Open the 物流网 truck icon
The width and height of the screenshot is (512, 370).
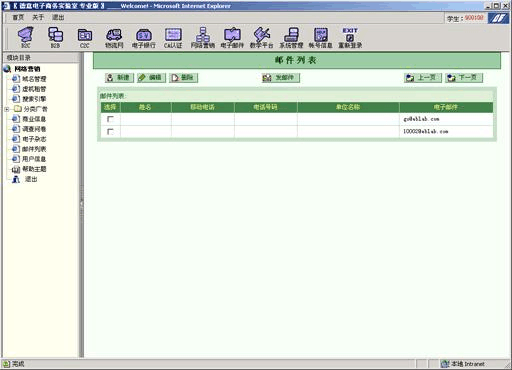coord(114,37)
